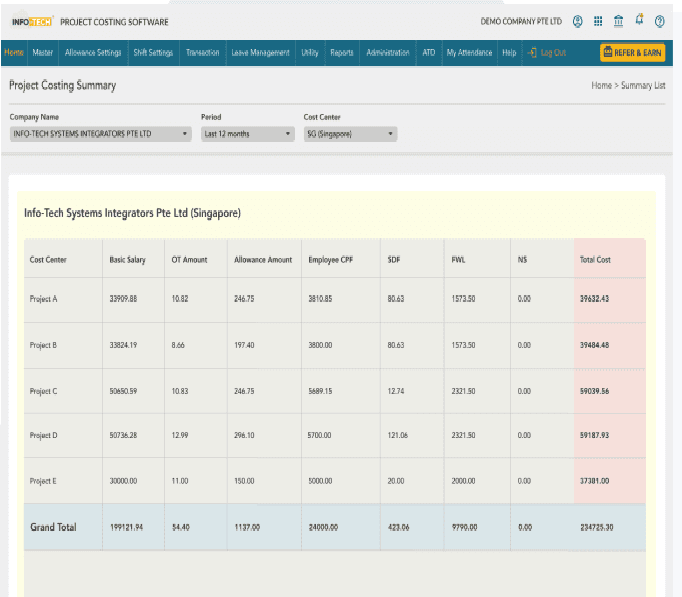The width and height of the screenshot is (682, 597).
Task: Open the Cost Center dropdown showing SG (Singapore)
Action: click(350, 134)
